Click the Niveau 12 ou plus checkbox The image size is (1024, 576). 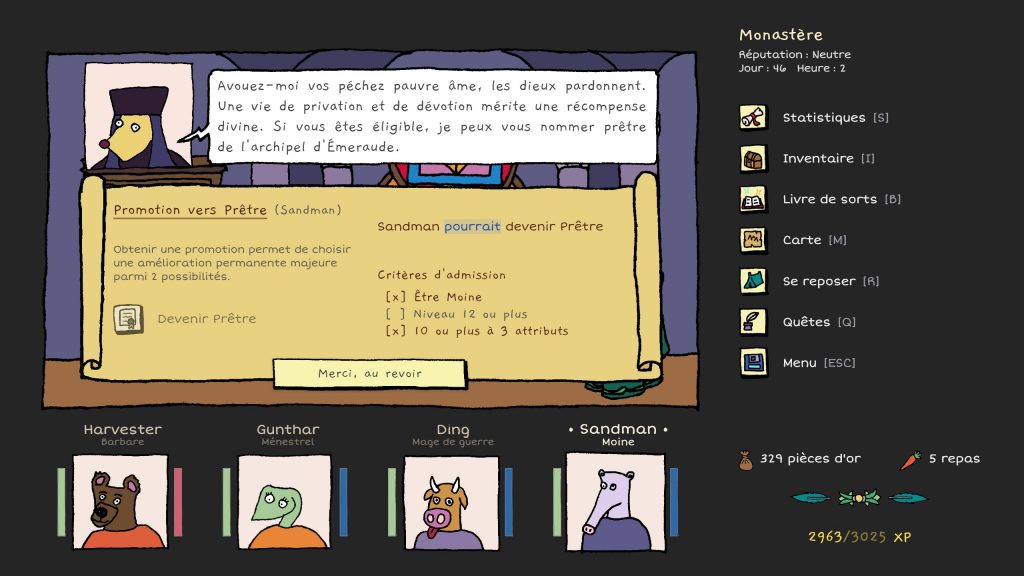(395, 314)
